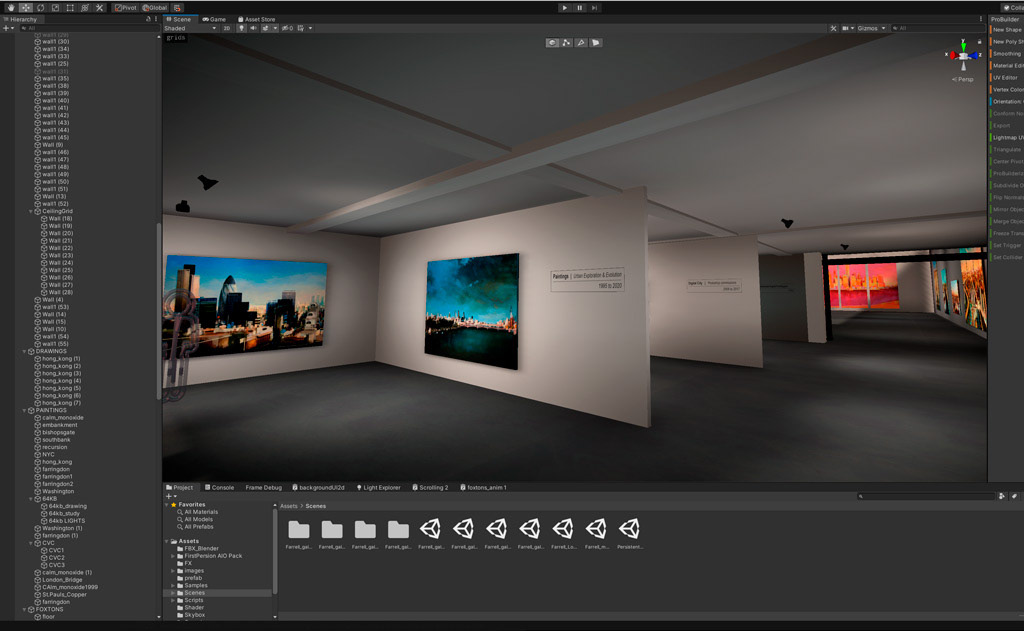Open the Light Explorer tab
Image resolution: width=1024 pixels, height=631 pixels.
(378, 487)
